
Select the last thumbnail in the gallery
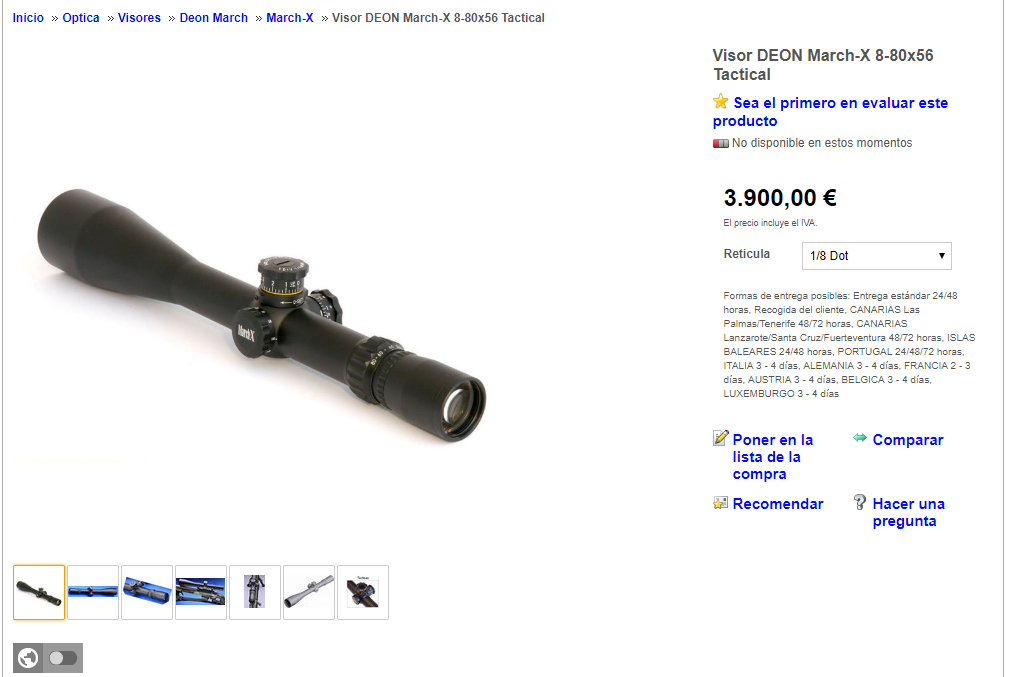click(x=363, y=593)
